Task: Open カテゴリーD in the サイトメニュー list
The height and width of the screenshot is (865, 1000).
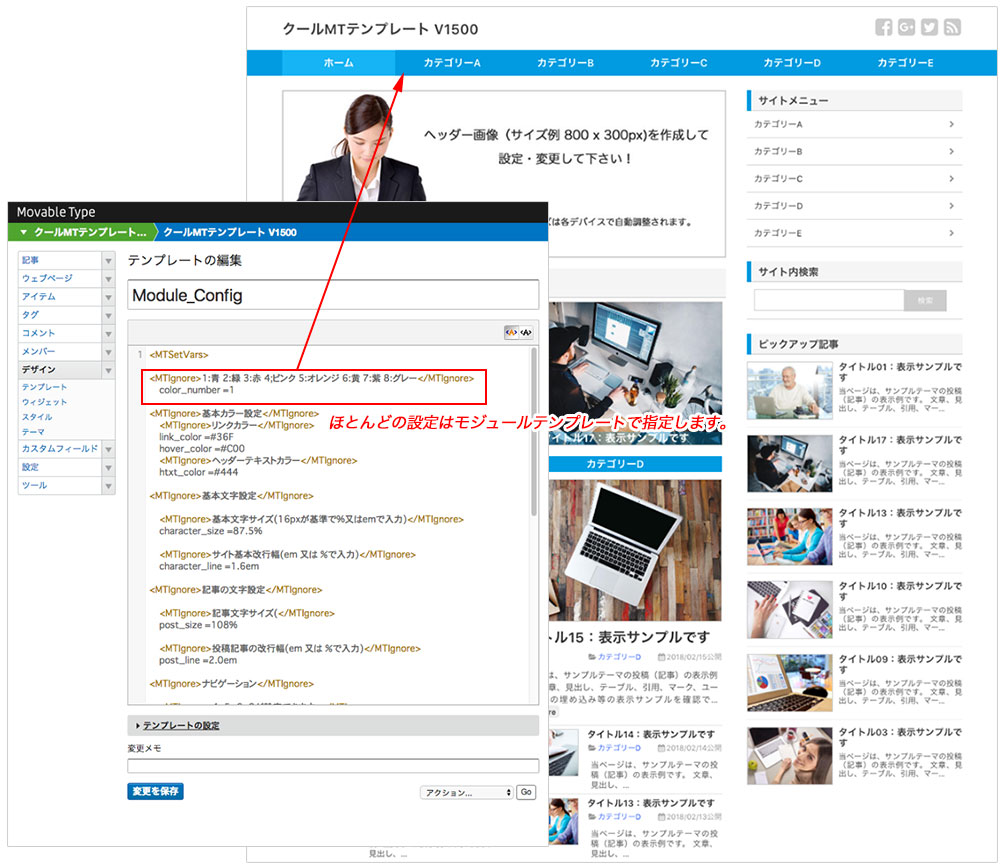Action: [855, 206]
